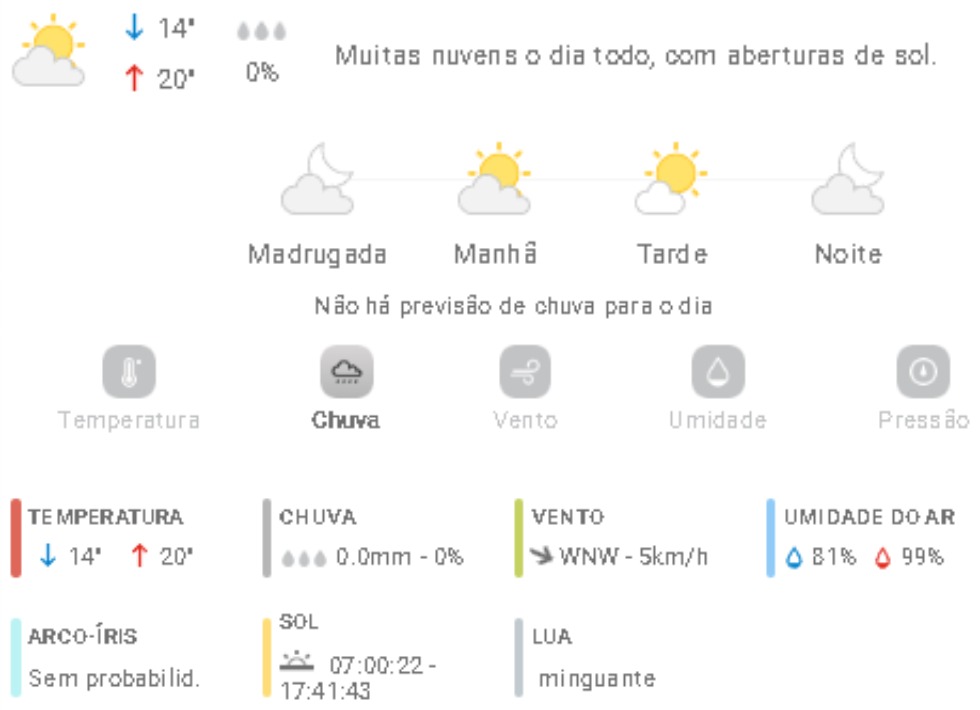Click the Madrugada period label
Image resolution: width=980 pixels, height=710 pixels.
(x=318, y=254)
